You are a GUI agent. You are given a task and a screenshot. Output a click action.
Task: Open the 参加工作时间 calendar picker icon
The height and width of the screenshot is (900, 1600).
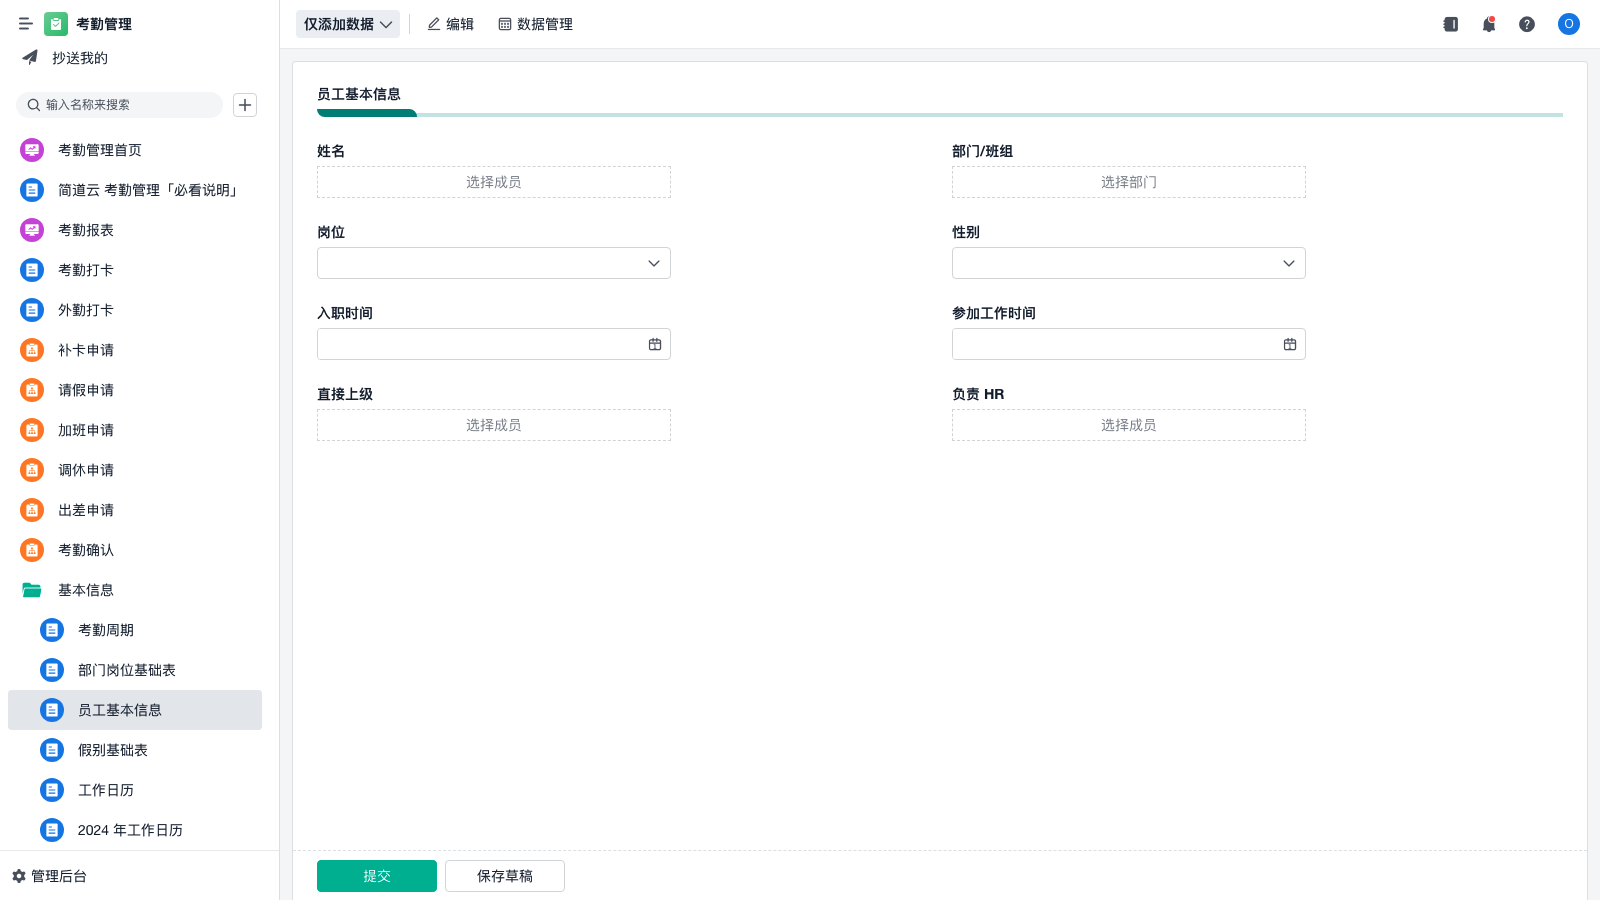(x=1290, y=344)
